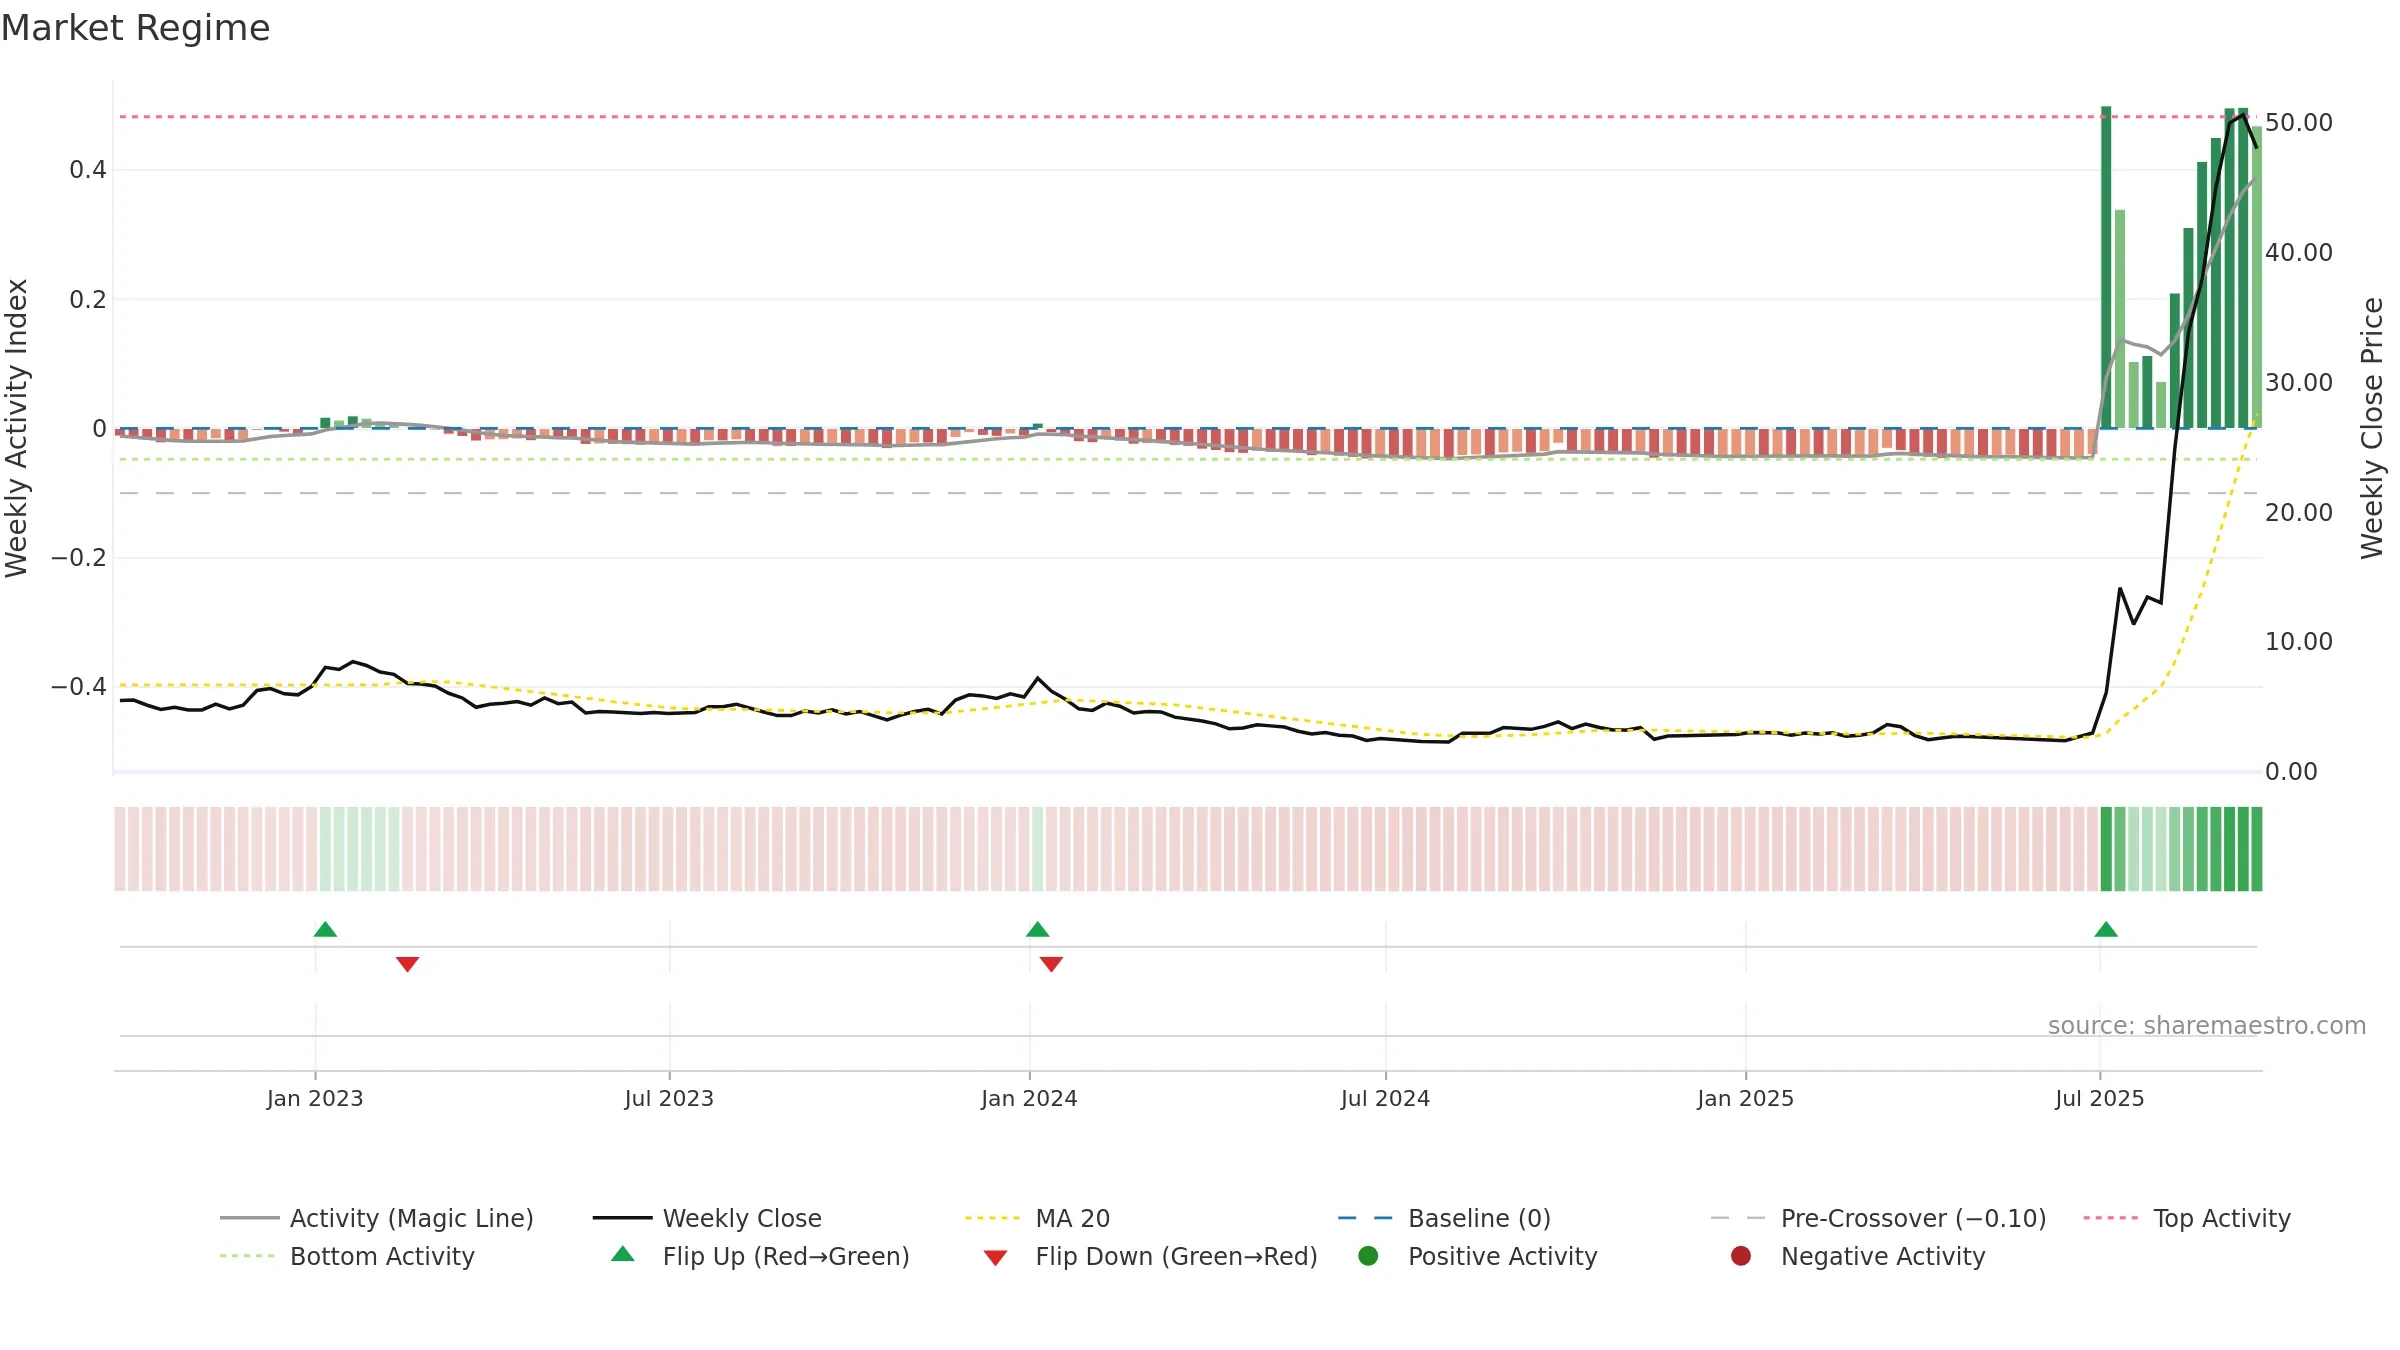Click the source: sharemaestro.com text
The height and width of the screenshot is (1350, 2400).
tap(2207, 1025)
